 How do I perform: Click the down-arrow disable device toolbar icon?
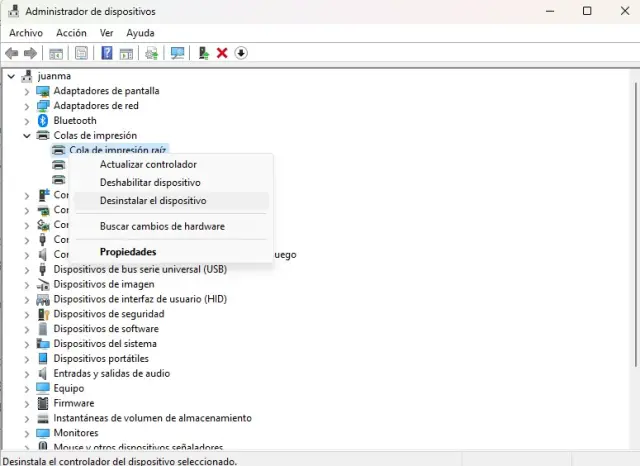(241, 53)
